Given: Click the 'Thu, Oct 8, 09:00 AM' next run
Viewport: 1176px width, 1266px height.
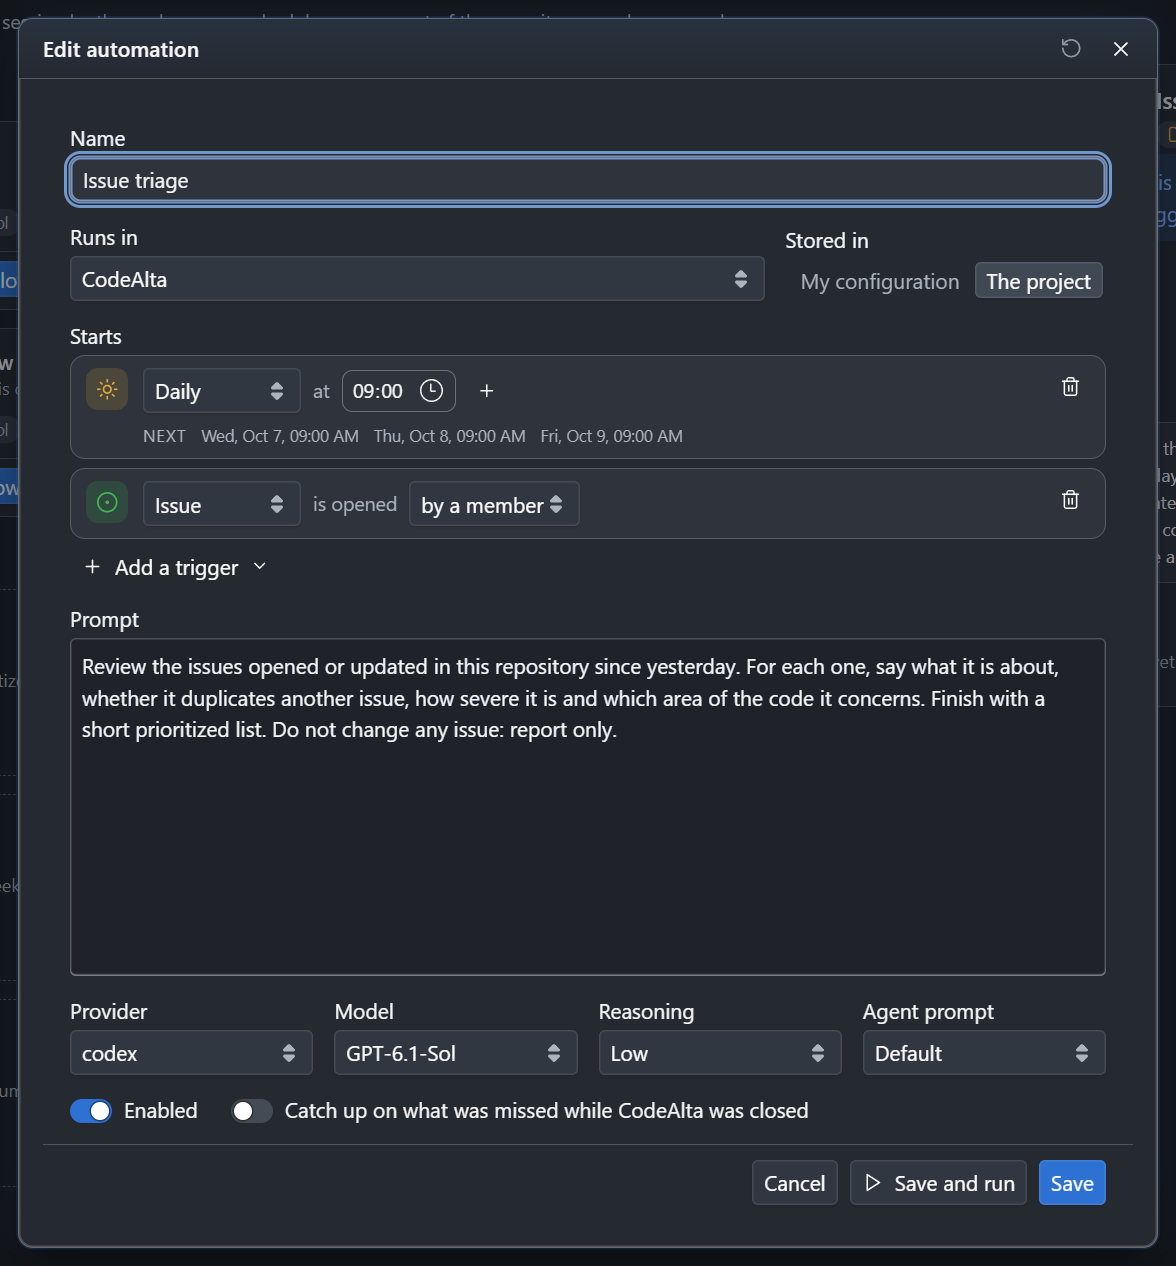Looking at the screenshot, I should [x=450, y=436].
